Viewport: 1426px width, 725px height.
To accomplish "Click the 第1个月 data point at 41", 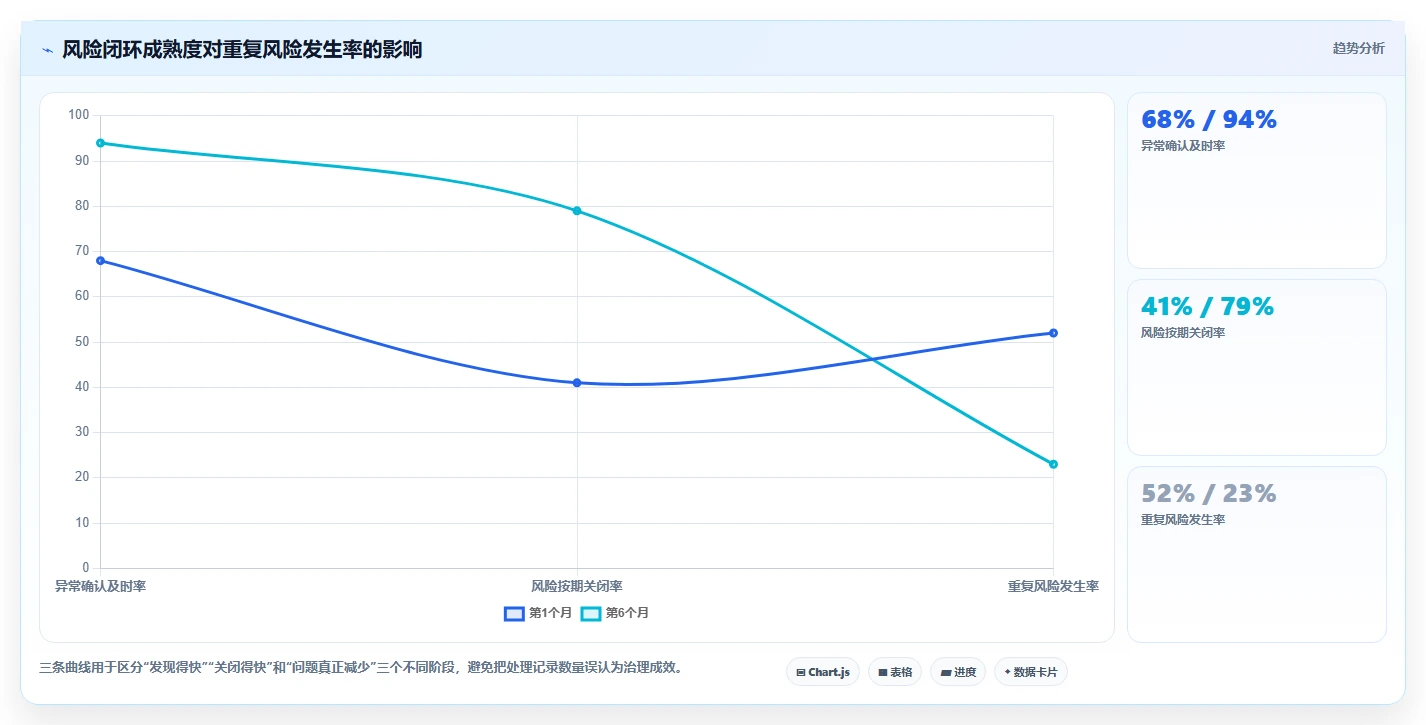I will coord(577,382).
